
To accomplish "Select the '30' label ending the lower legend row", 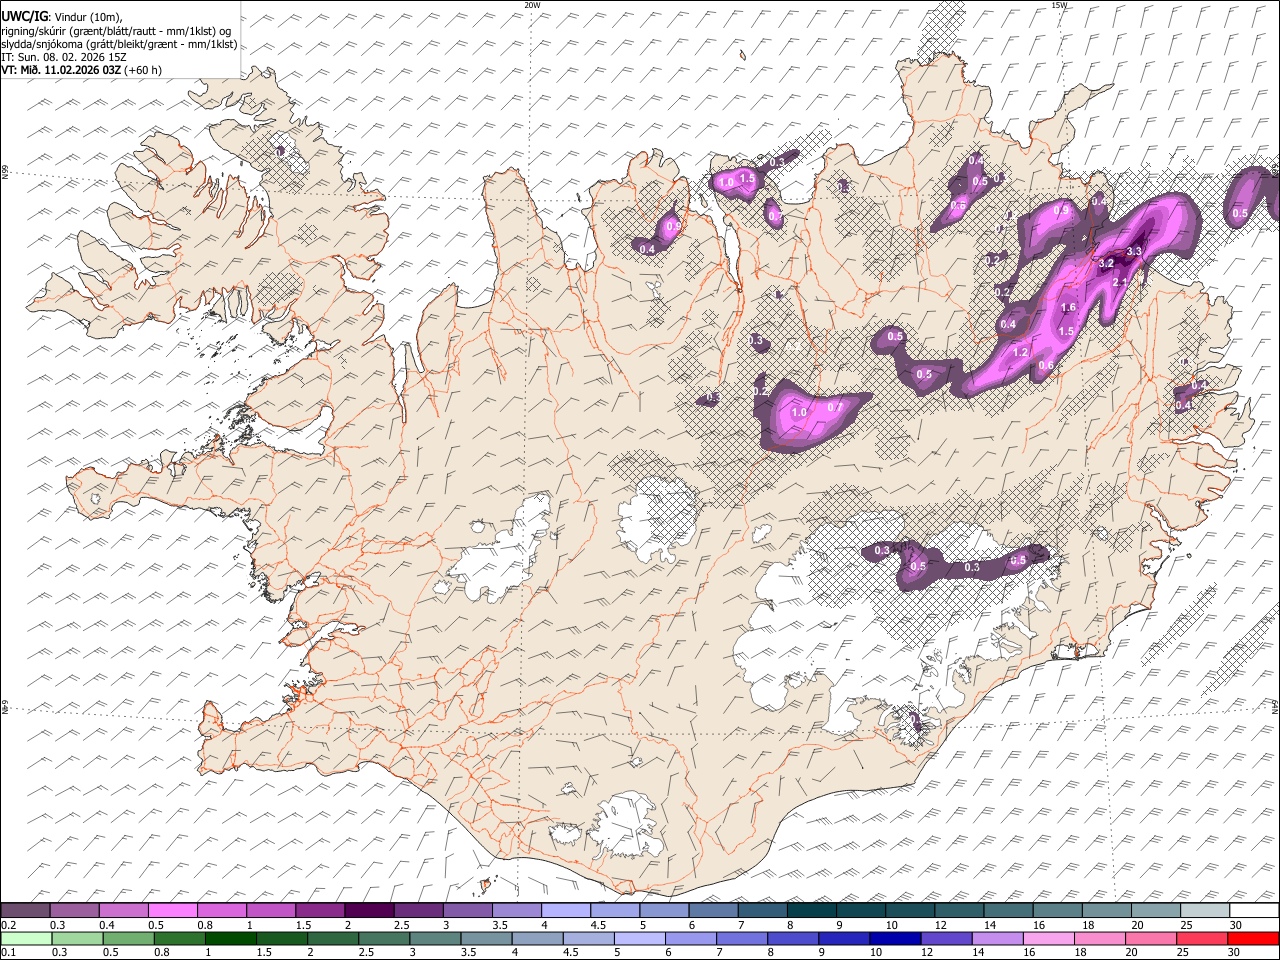I will [1235, 952].
